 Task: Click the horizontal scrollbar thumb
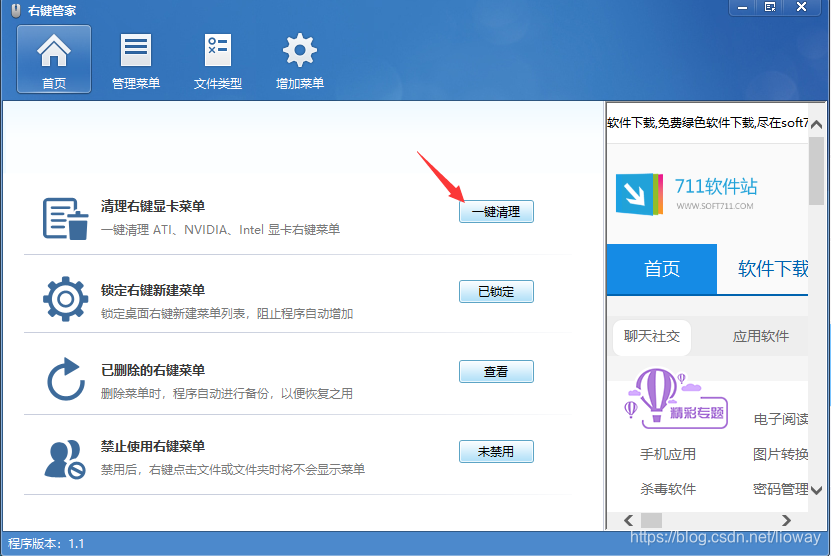(x=651, y=520)
